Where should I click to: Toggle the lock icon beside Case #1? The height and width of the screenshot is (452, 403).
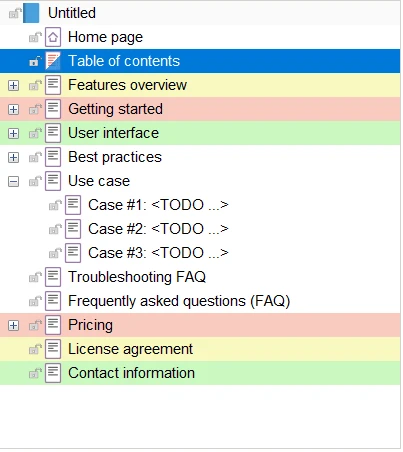pos(55,205)
